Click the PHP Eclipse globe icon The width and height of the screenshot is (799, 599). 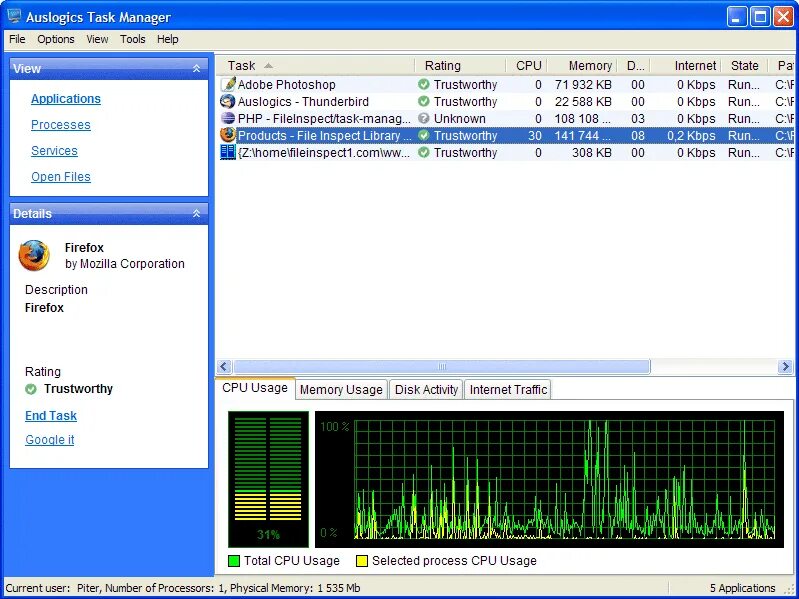tap(228, 118)
